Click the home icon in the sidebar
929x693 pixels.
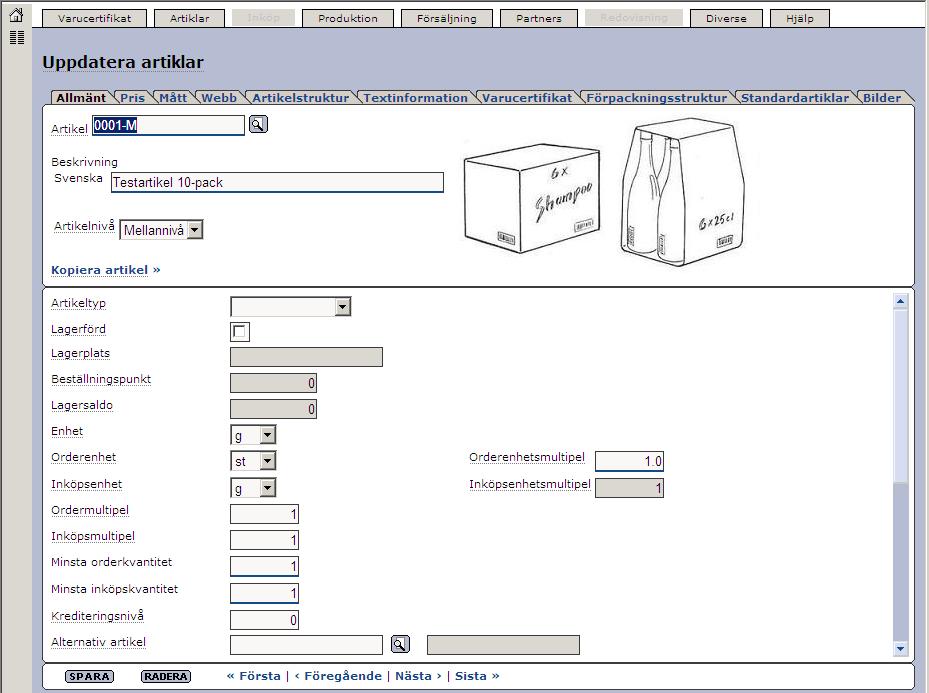(17, 15)
